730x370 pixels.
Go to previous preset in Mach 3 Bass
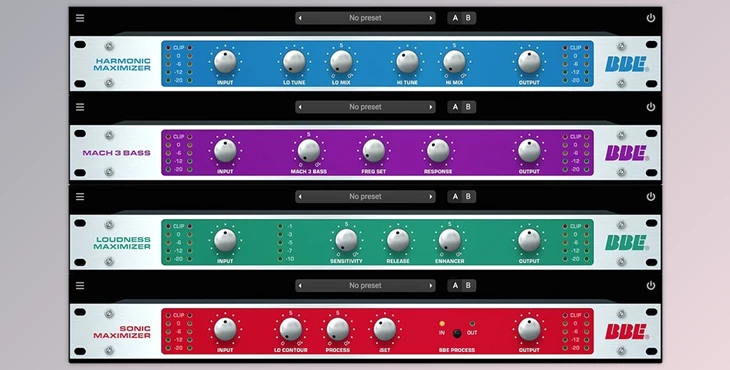click(x=300, y=107)
